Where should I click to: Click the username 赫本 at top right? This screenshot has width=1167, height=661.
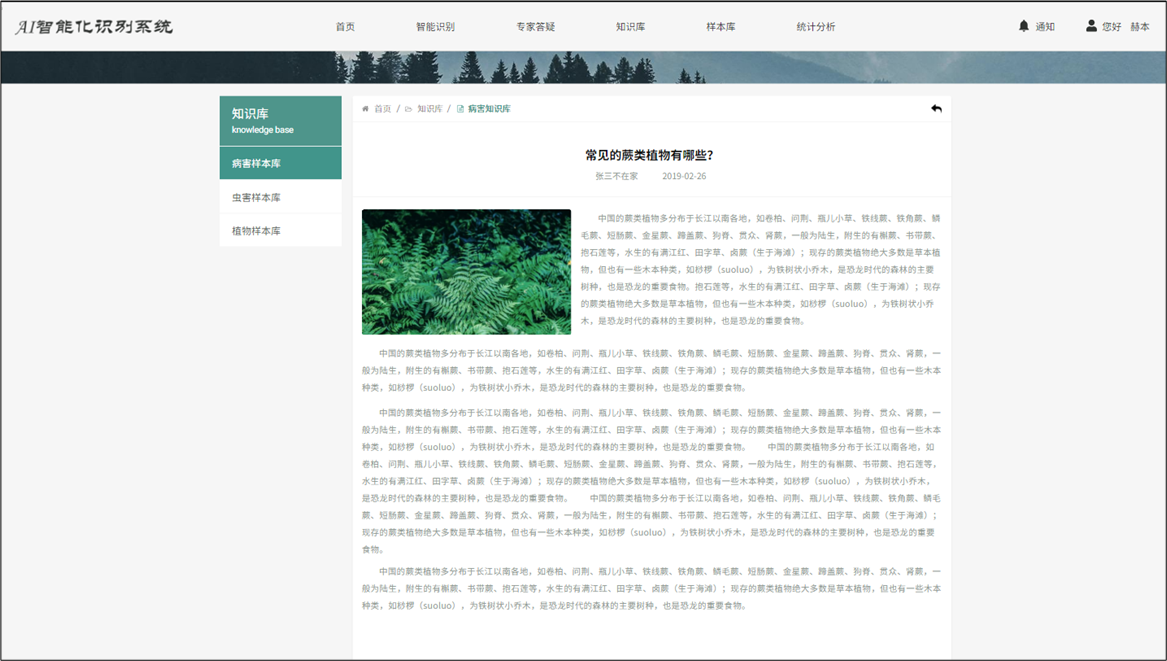(1140, 27)
